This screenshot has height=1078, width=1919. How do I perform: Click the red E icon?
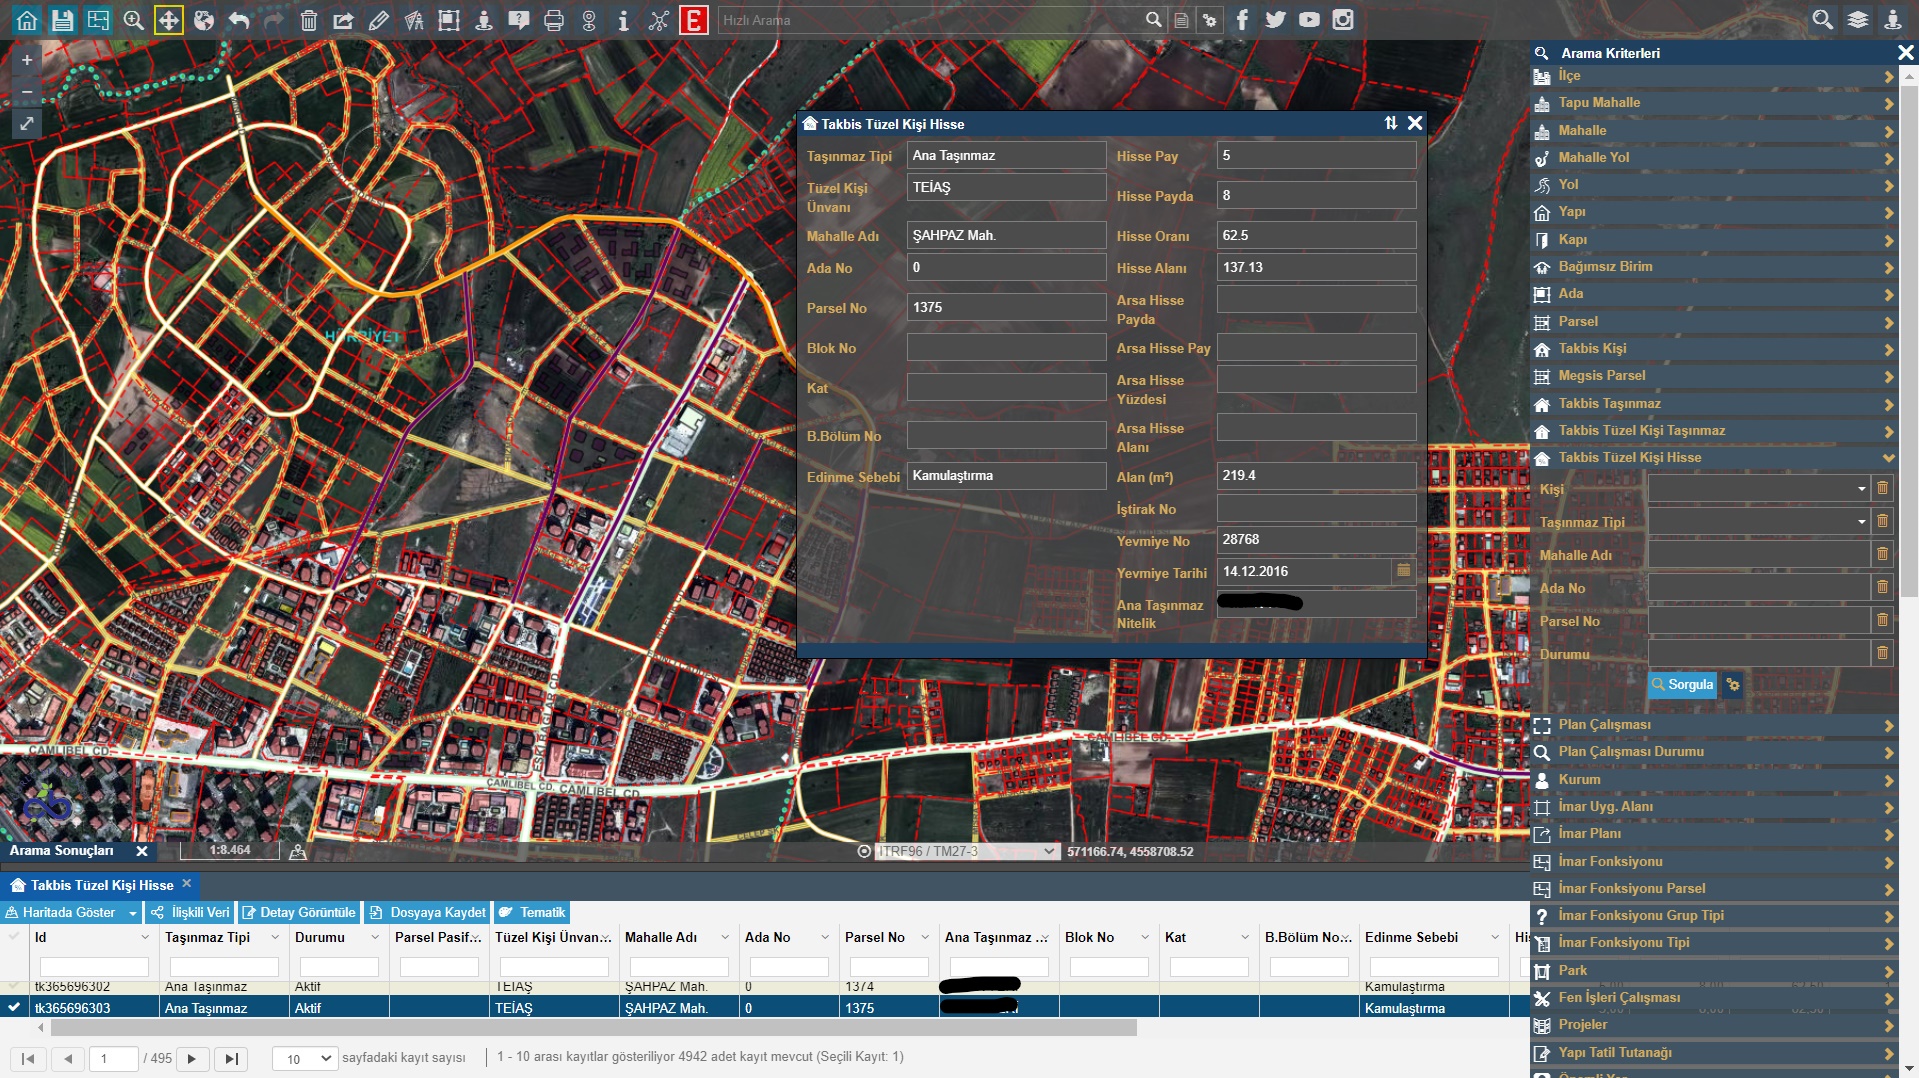[693, 20]
